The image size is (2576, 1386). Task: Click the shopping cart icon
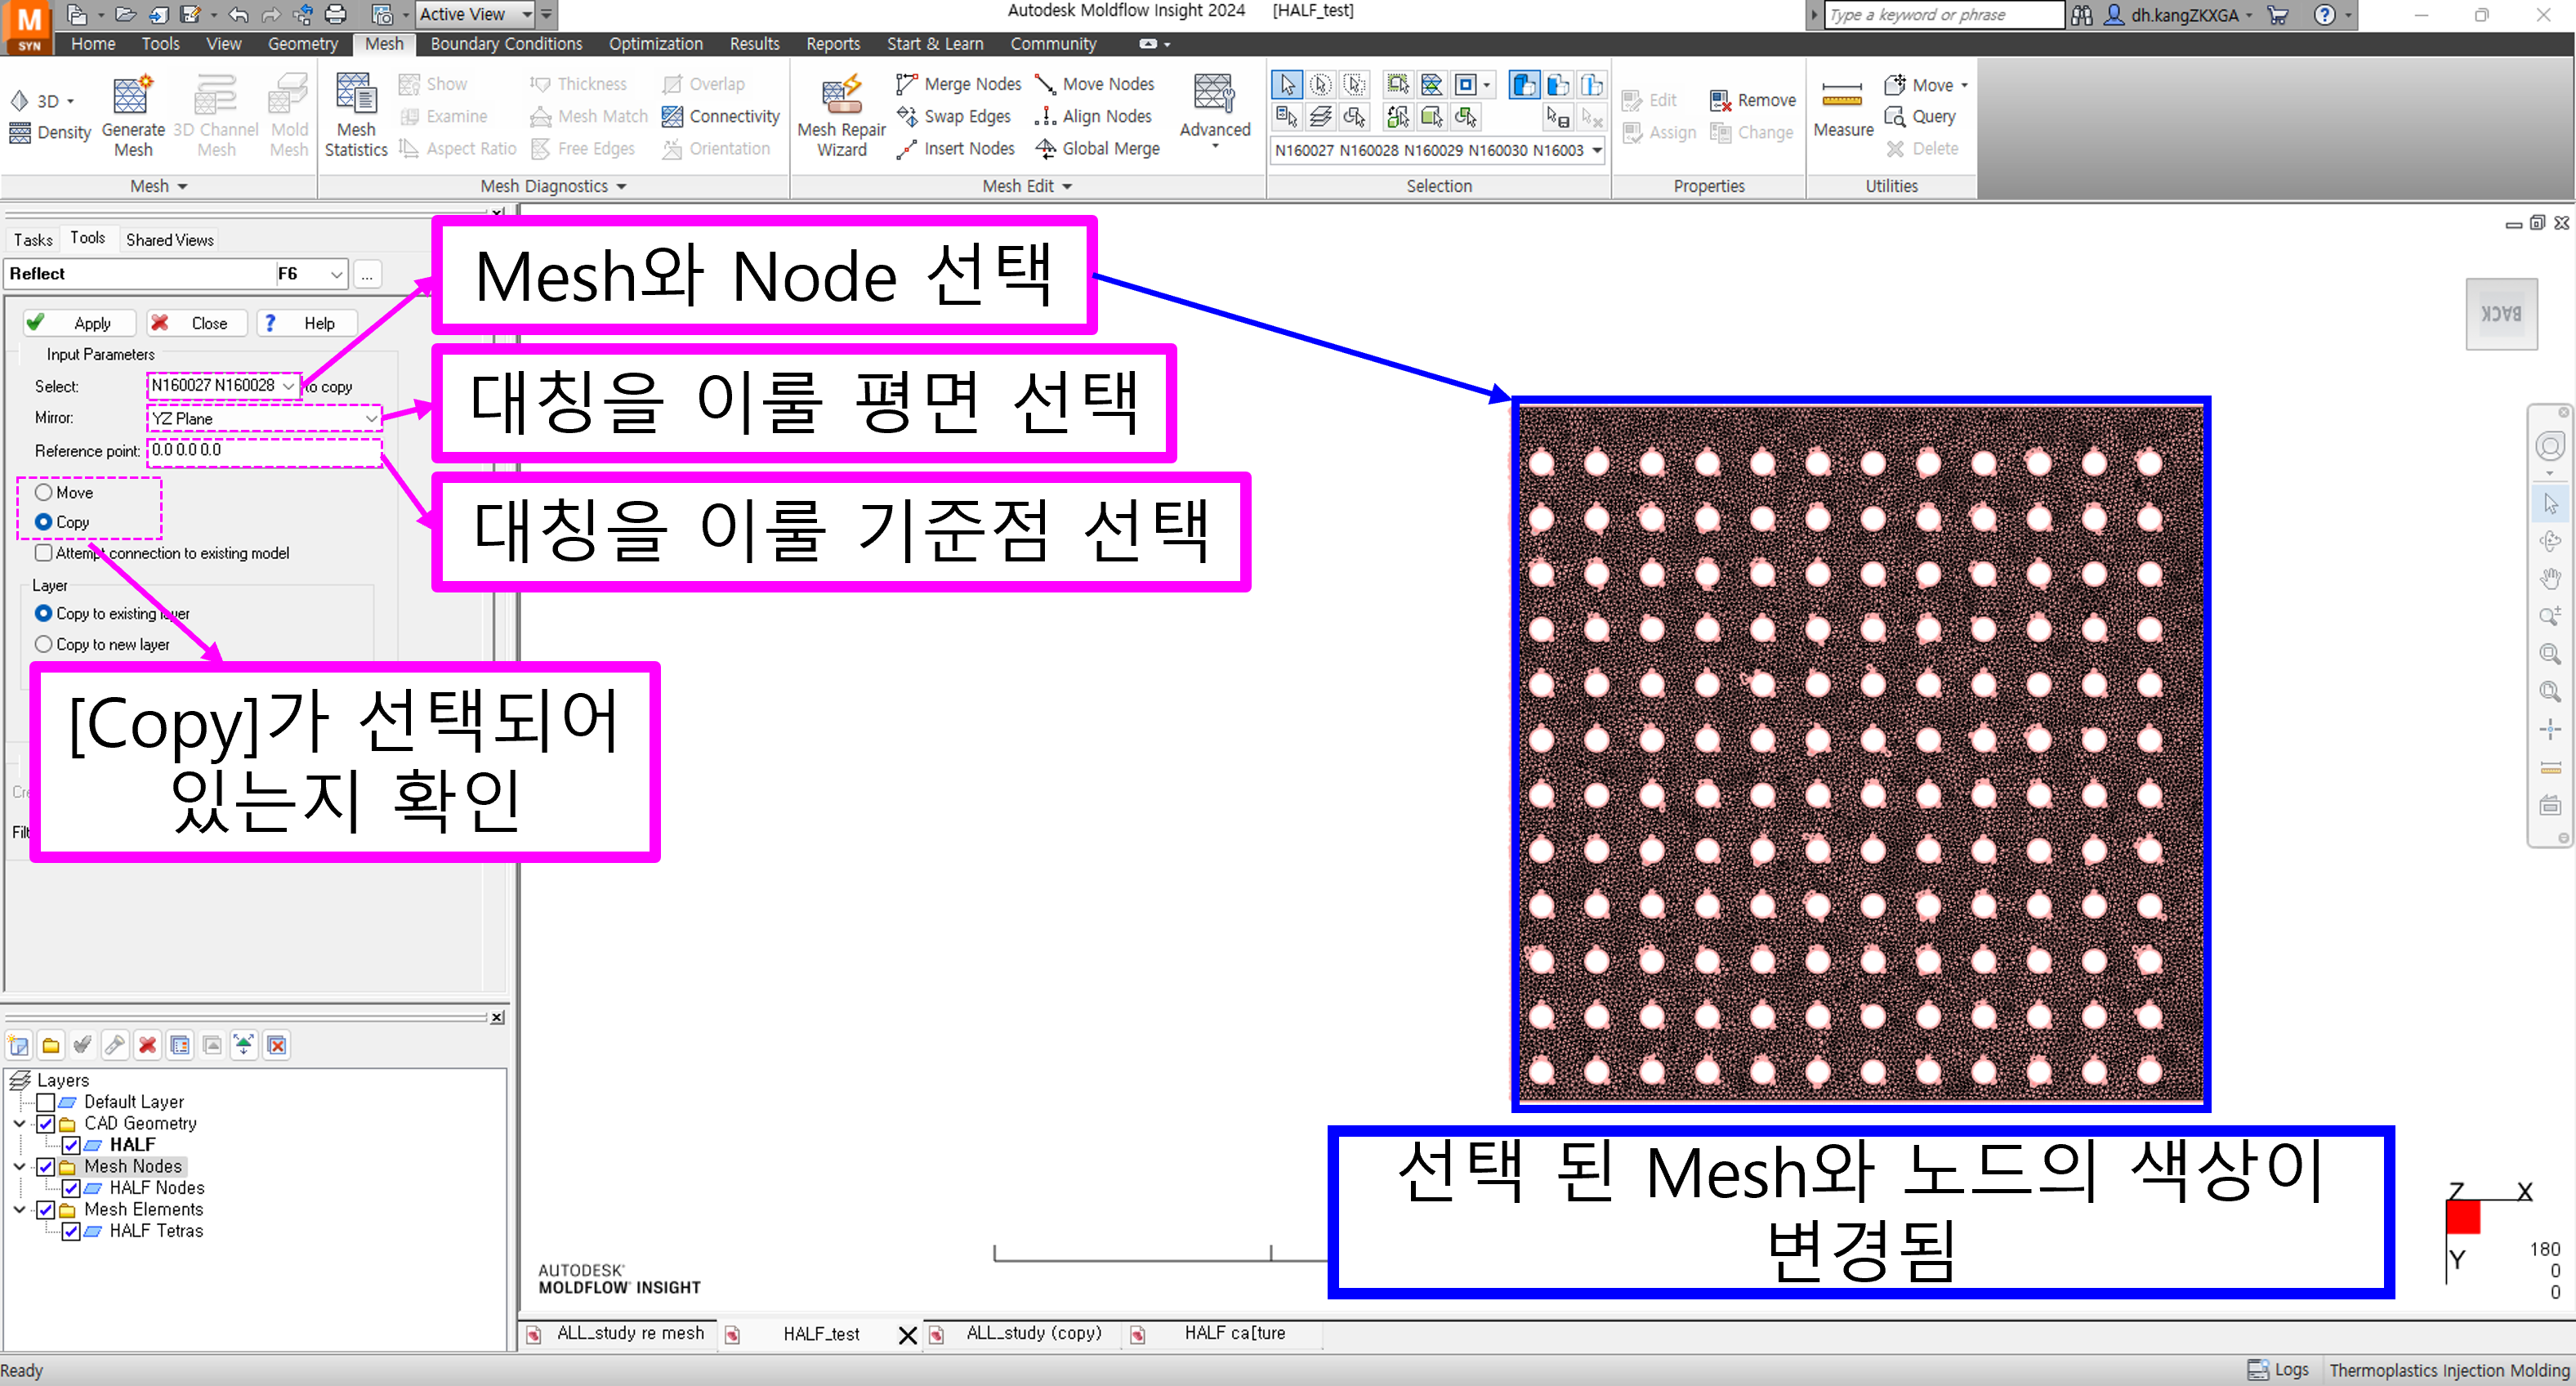click(2277, 15)
